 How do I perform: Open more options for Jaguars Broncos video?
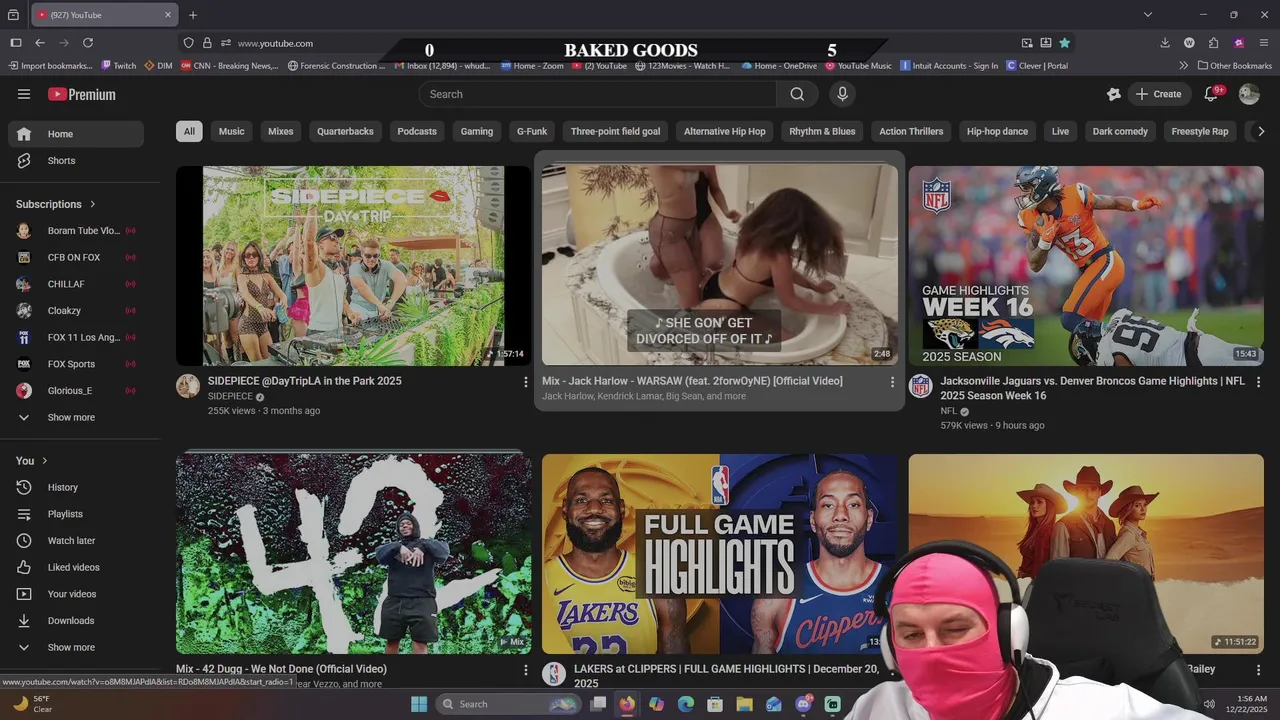coord(1258,382)
